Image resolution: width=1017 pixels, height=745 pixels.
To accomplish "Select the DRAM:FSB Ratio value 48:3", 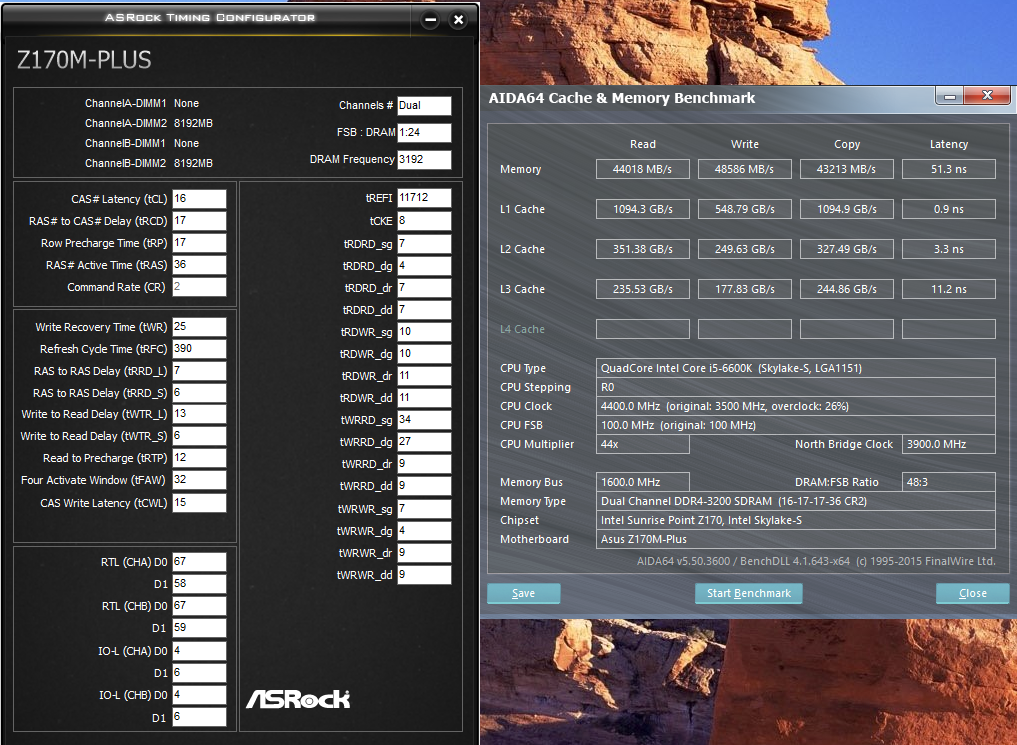I will tap(949, 482).
